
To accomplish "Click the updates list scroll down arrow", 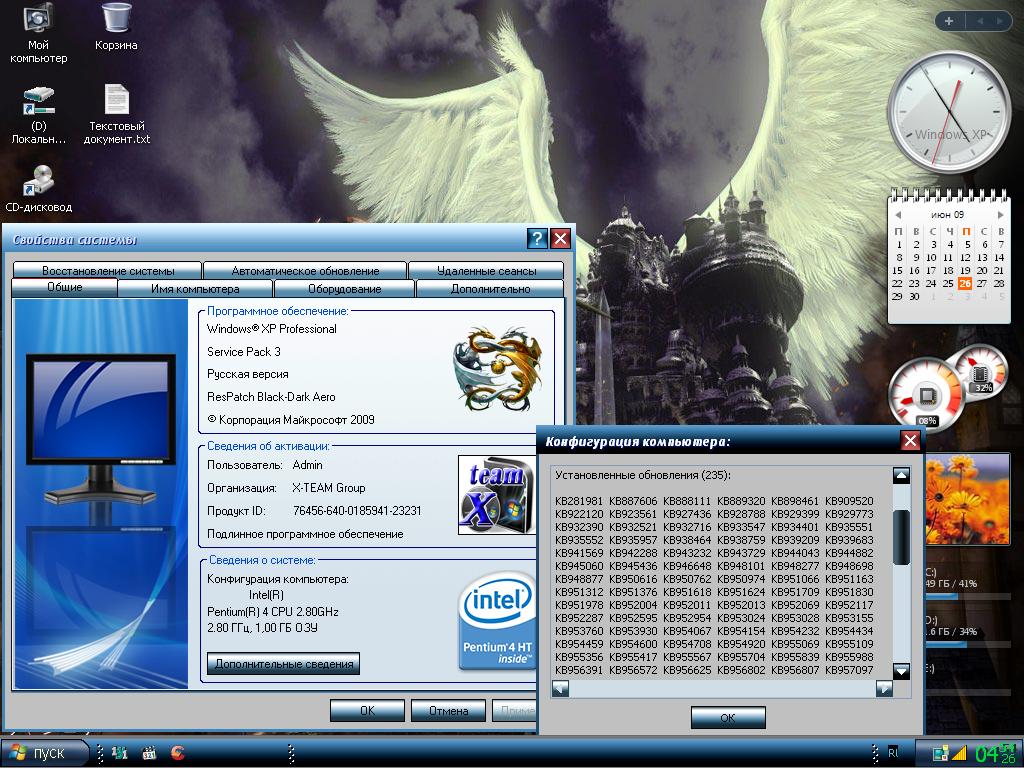I will coord(901,671).
